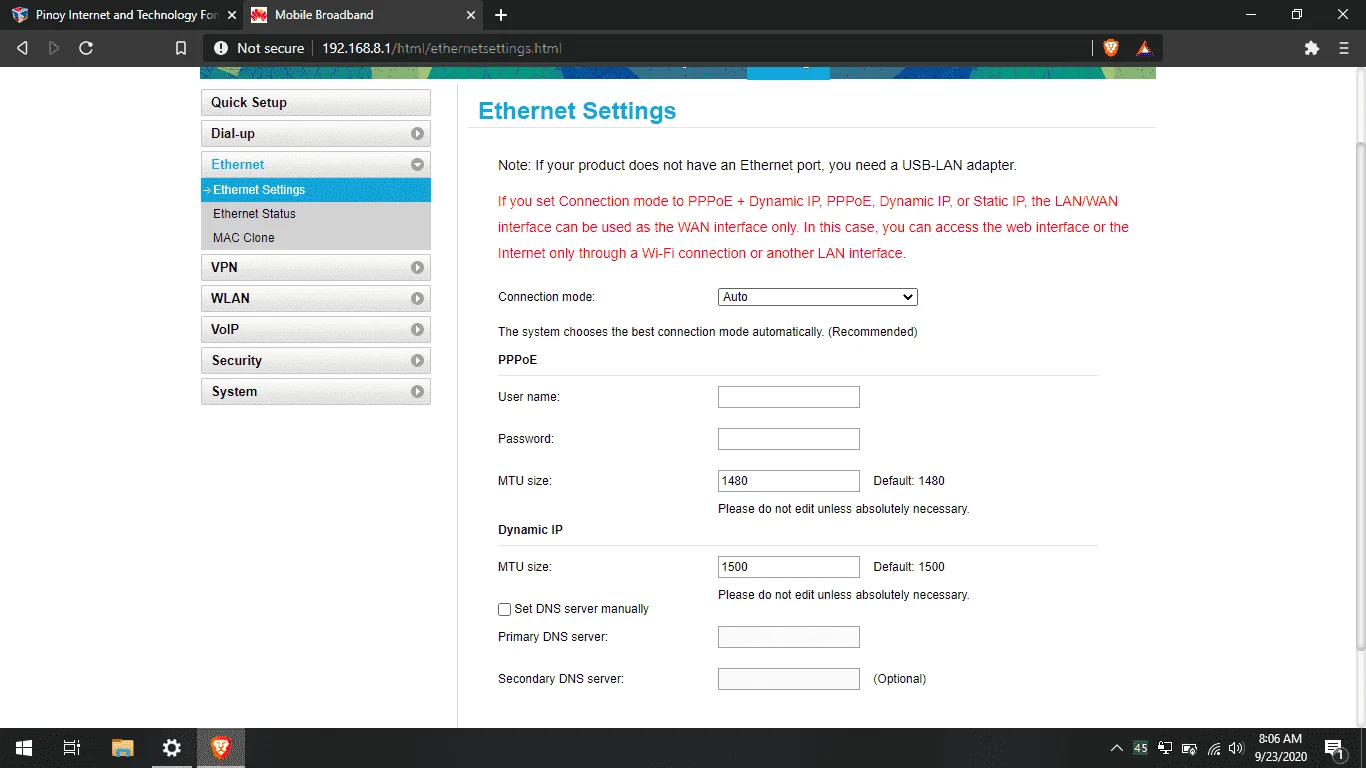1366x768 pixels.
Task: Click the Default: 1480 text
Action: click(909, 481)
